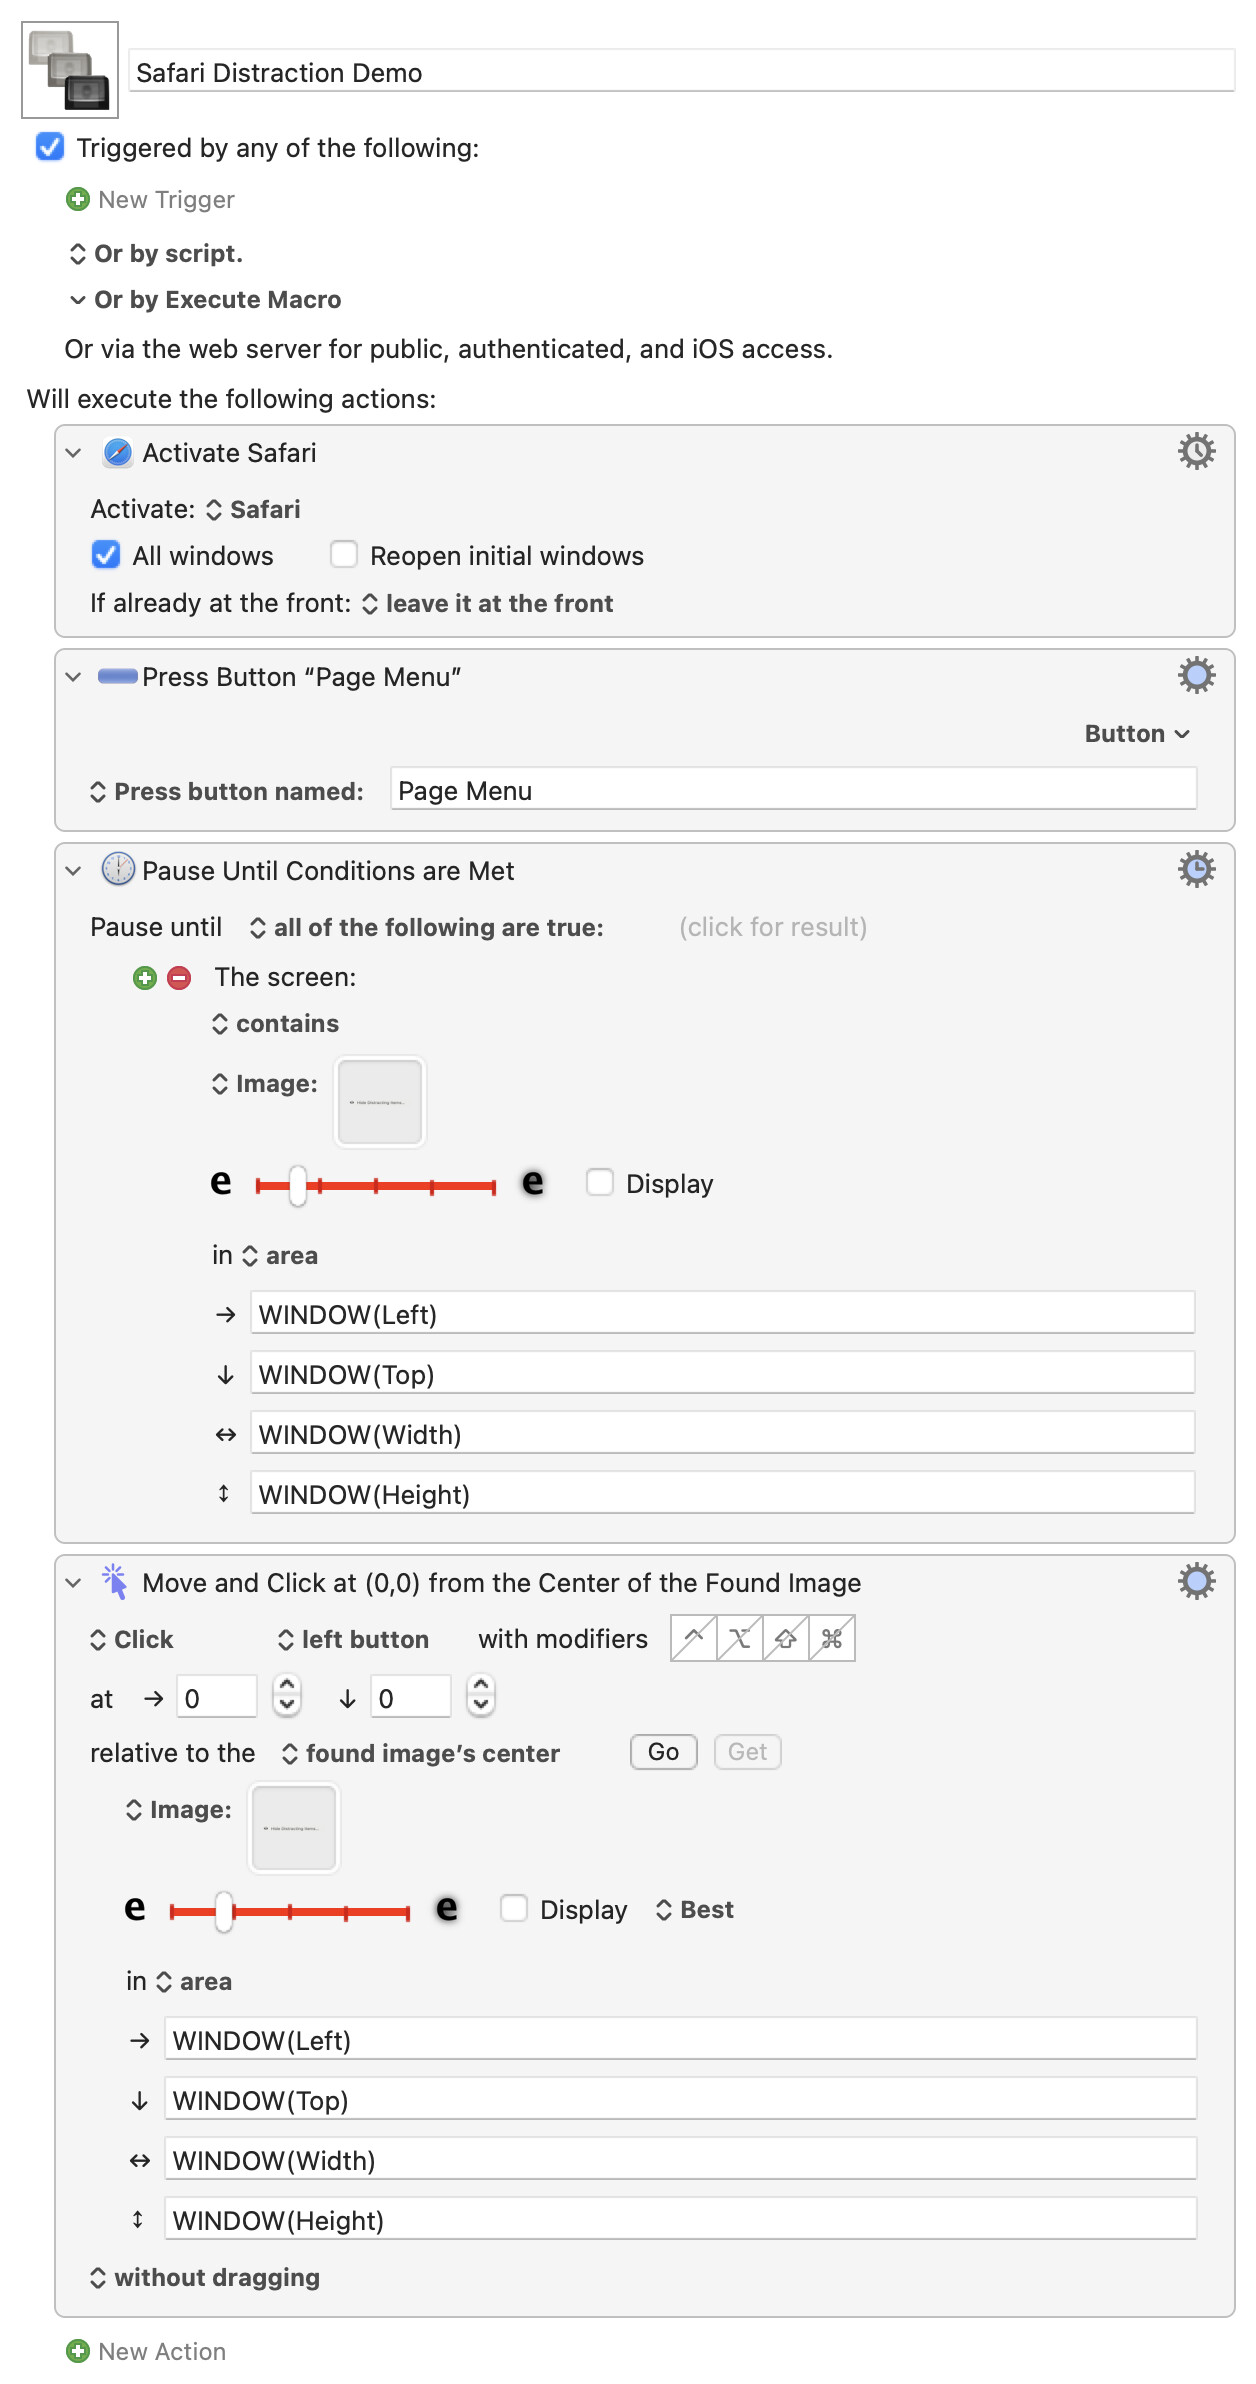Click the WINDOW(Left) field in Pause Until
The height and width of the screenshot is (2384, 1256).
[722, 1313]
